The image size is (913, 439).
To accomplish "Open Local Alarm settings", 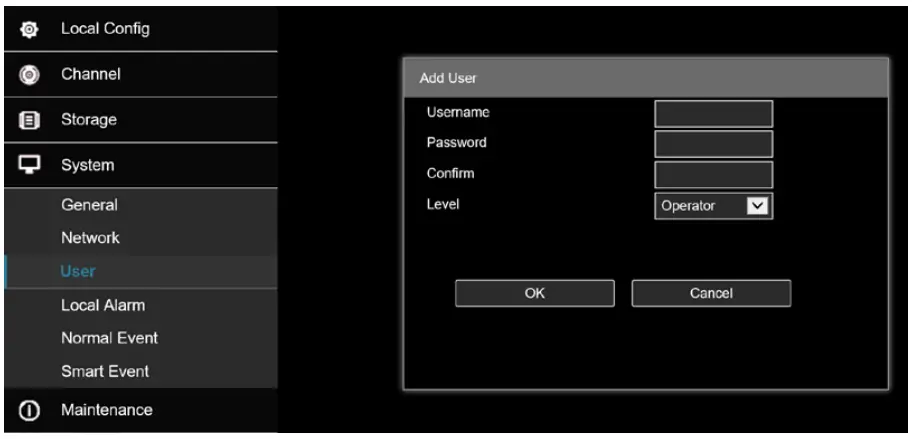I will click(x=141, y=305).
